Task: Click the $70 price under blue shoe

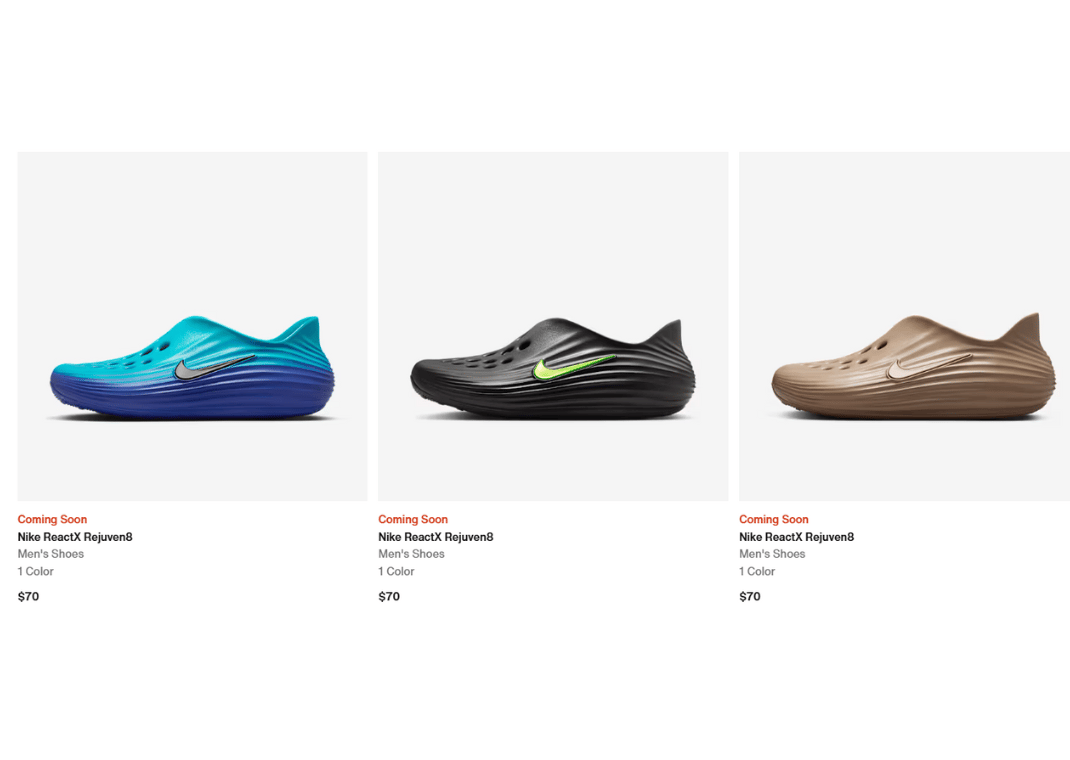Action: pos(29,596)
